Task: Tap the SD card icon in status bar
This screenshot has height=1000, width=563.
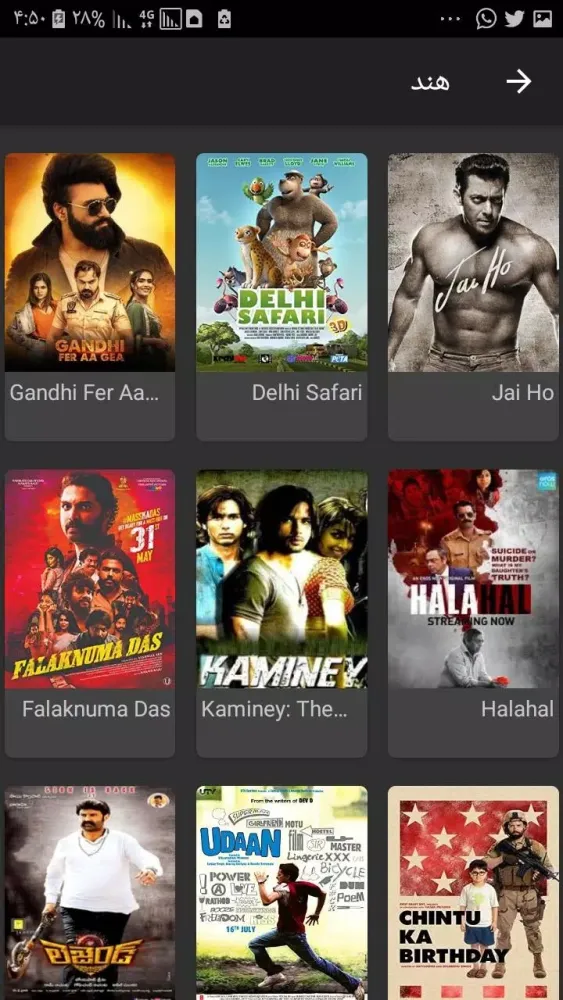Action: click(194, 18)
